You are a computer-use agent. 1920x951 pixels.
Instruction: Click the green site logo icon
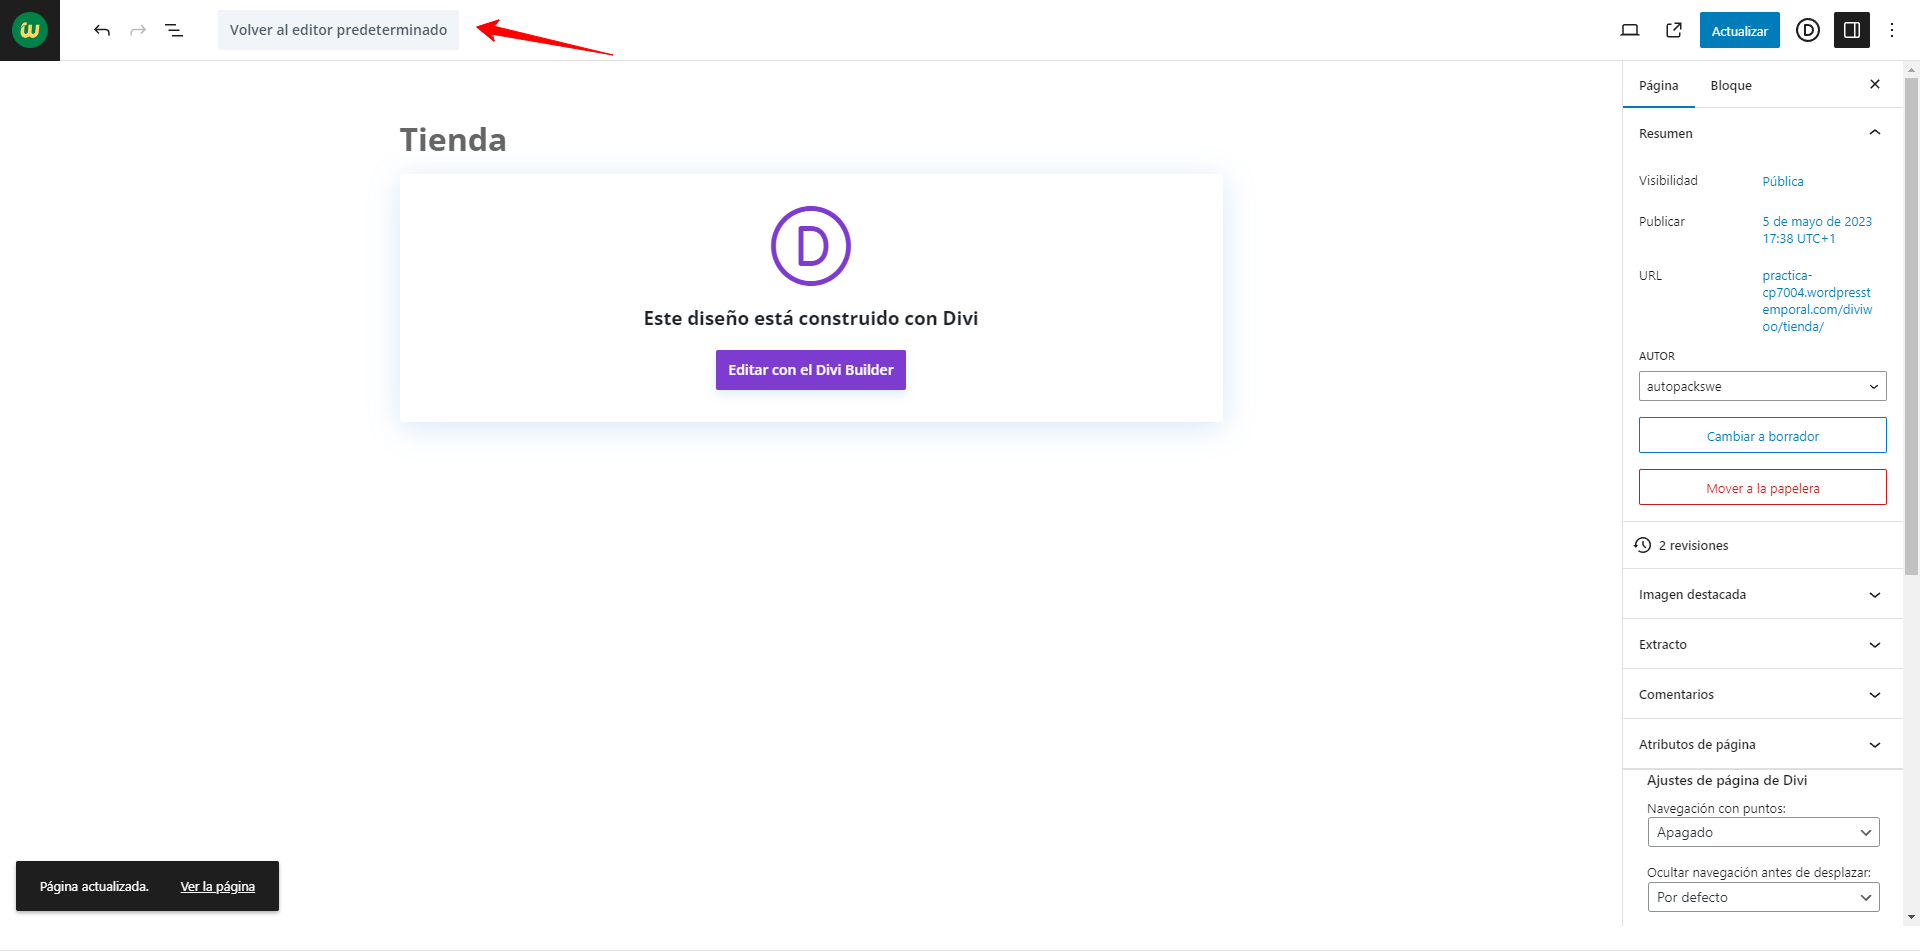(30, 30)
